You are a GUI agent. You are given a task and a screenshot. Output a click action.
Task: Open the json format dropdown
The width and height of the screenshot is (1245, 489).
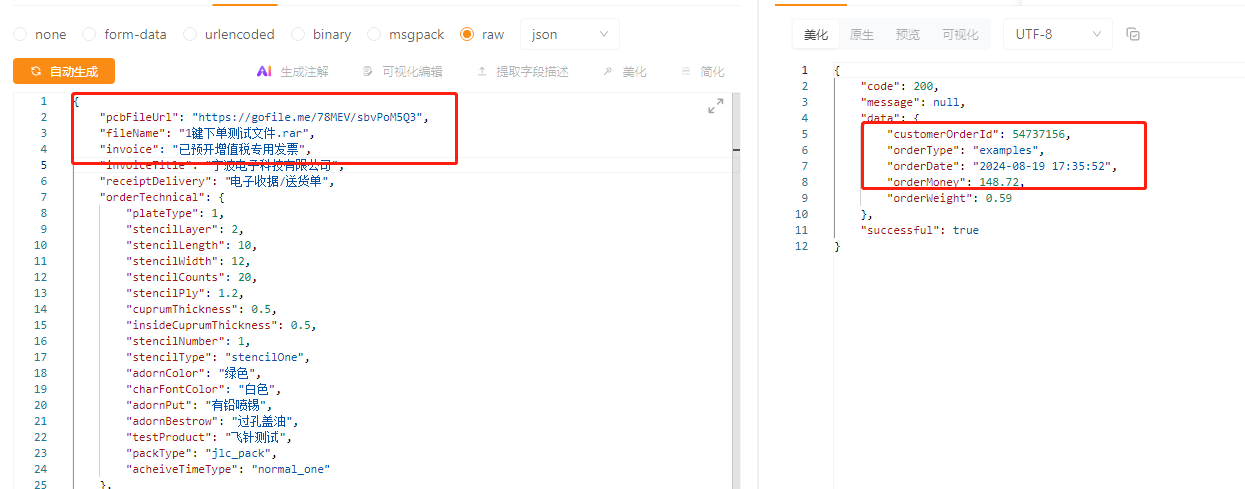click(x=570, y=34)
